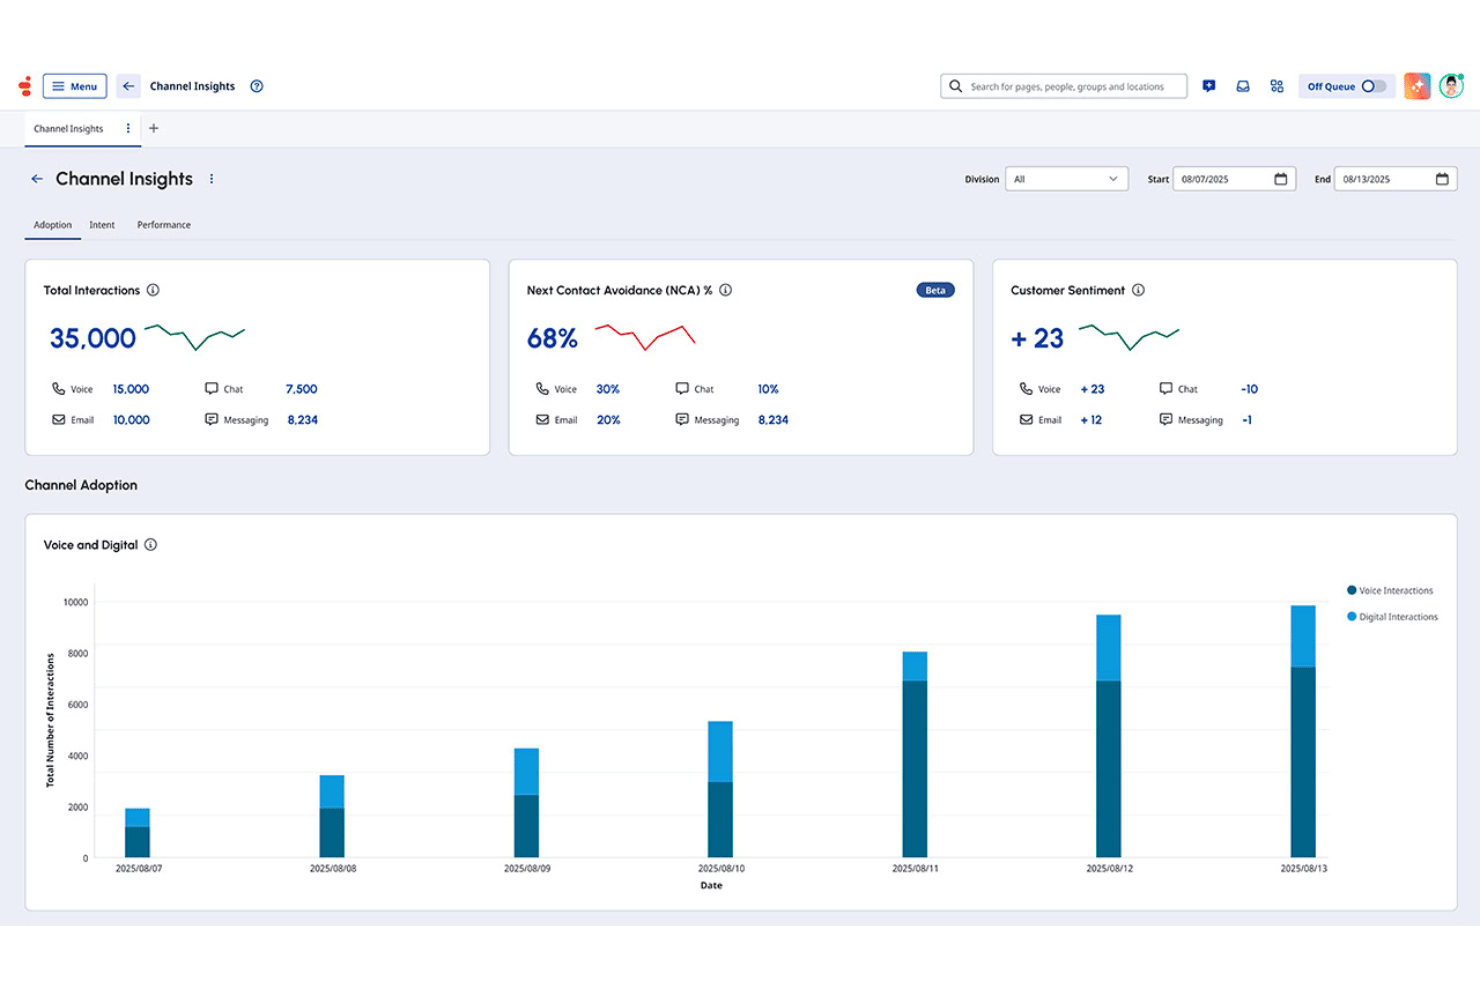Go back using arrow beside page heading
The height and width of the screenshot is (987, 1480).
(37, 179)
